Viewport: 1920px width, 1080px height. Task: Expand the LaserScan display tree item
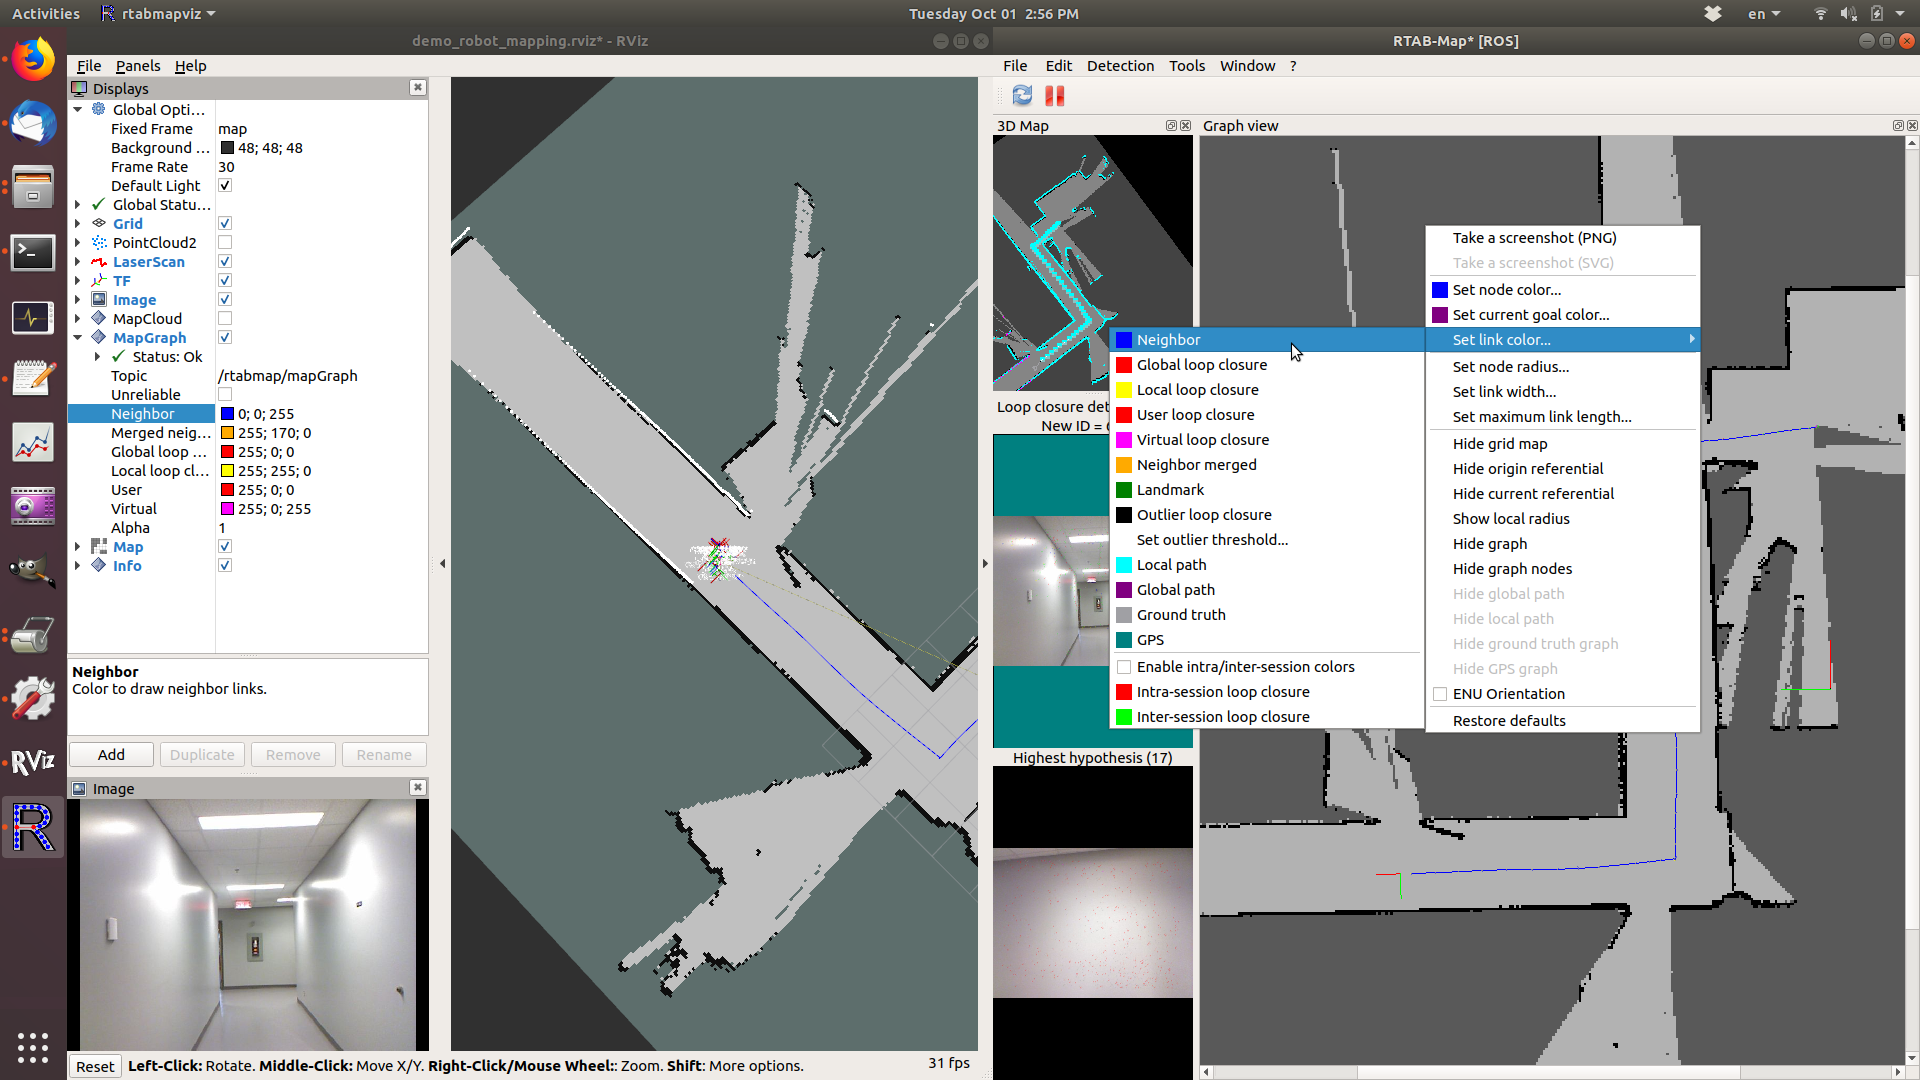point(78,262)
